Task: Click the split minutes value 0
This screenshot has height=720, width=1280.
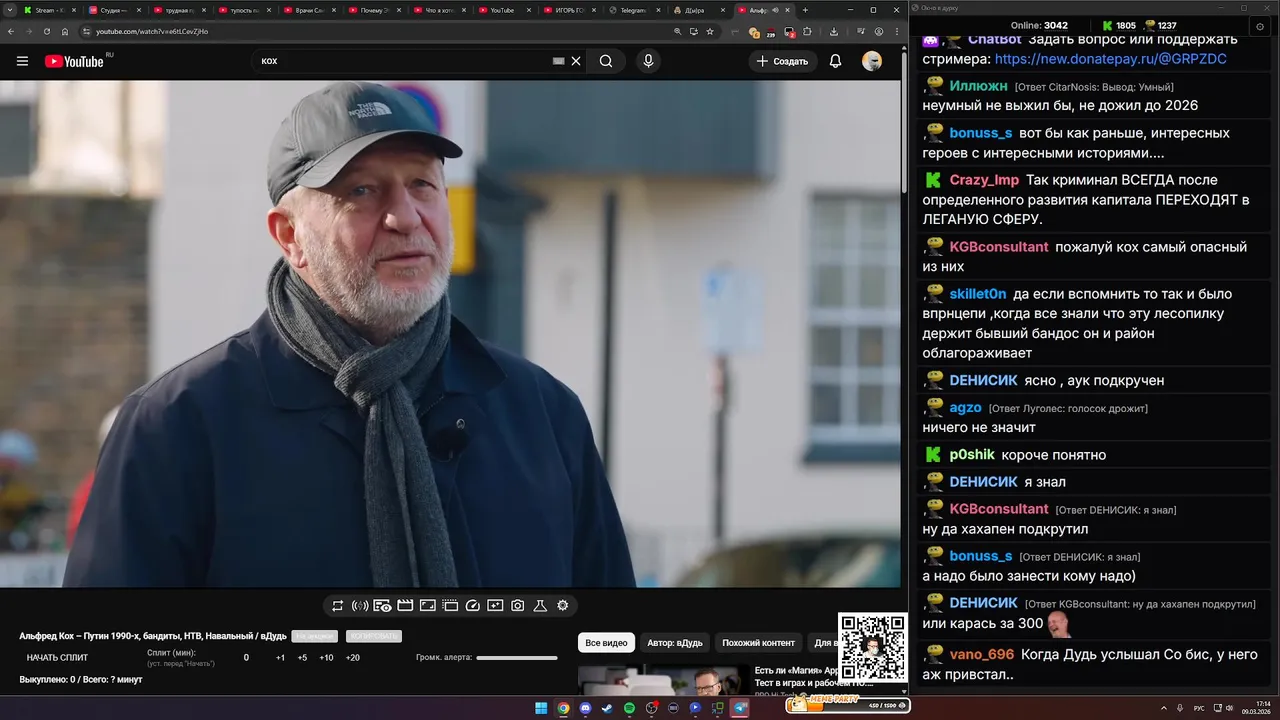Action: [246, 658]
